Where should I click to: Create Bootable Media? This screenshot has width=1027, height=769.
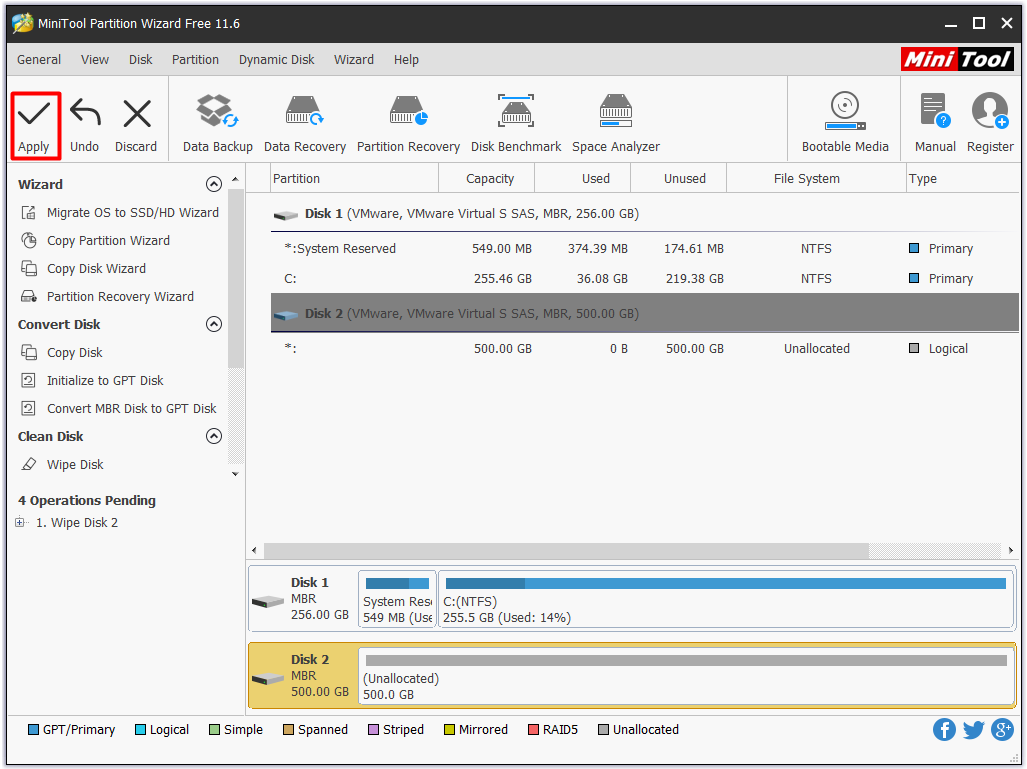(845, 124)
